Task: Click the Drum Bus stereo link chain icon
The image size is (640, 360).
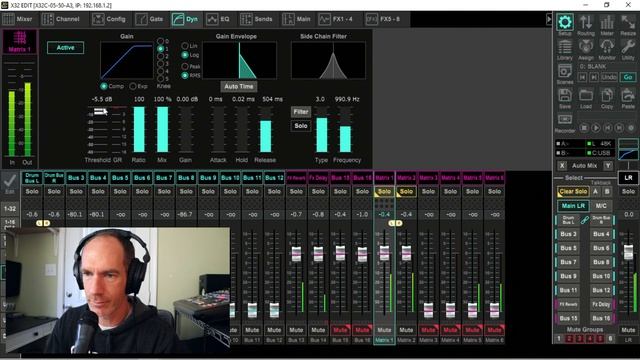Action: point(584,220)
